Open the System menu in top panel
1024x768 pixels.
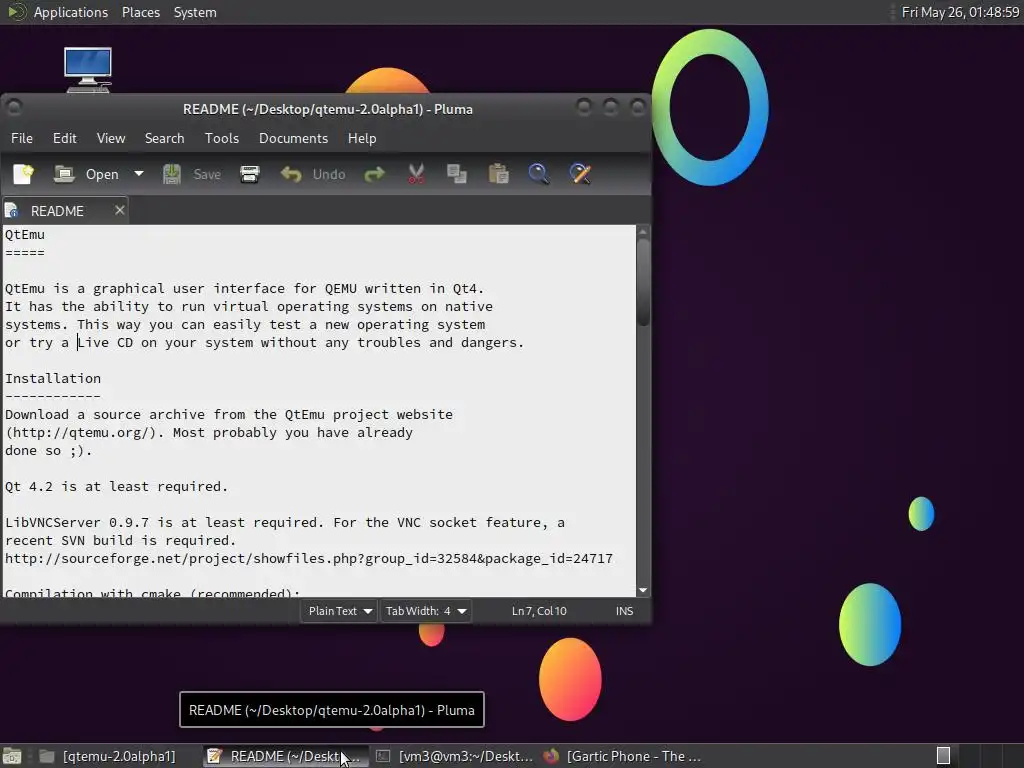[195, 12]
